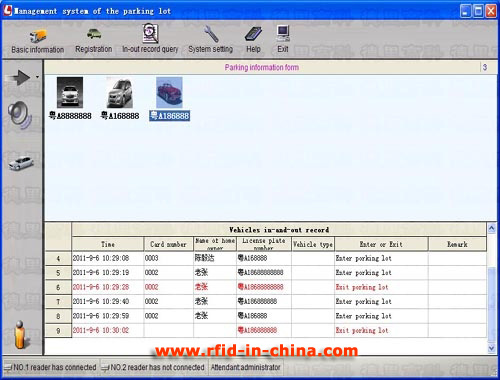Image resolution: width=500 pixels, height=380 pixels.
Task: Click Exit parking lot in row 9
Action: point(381,330)
